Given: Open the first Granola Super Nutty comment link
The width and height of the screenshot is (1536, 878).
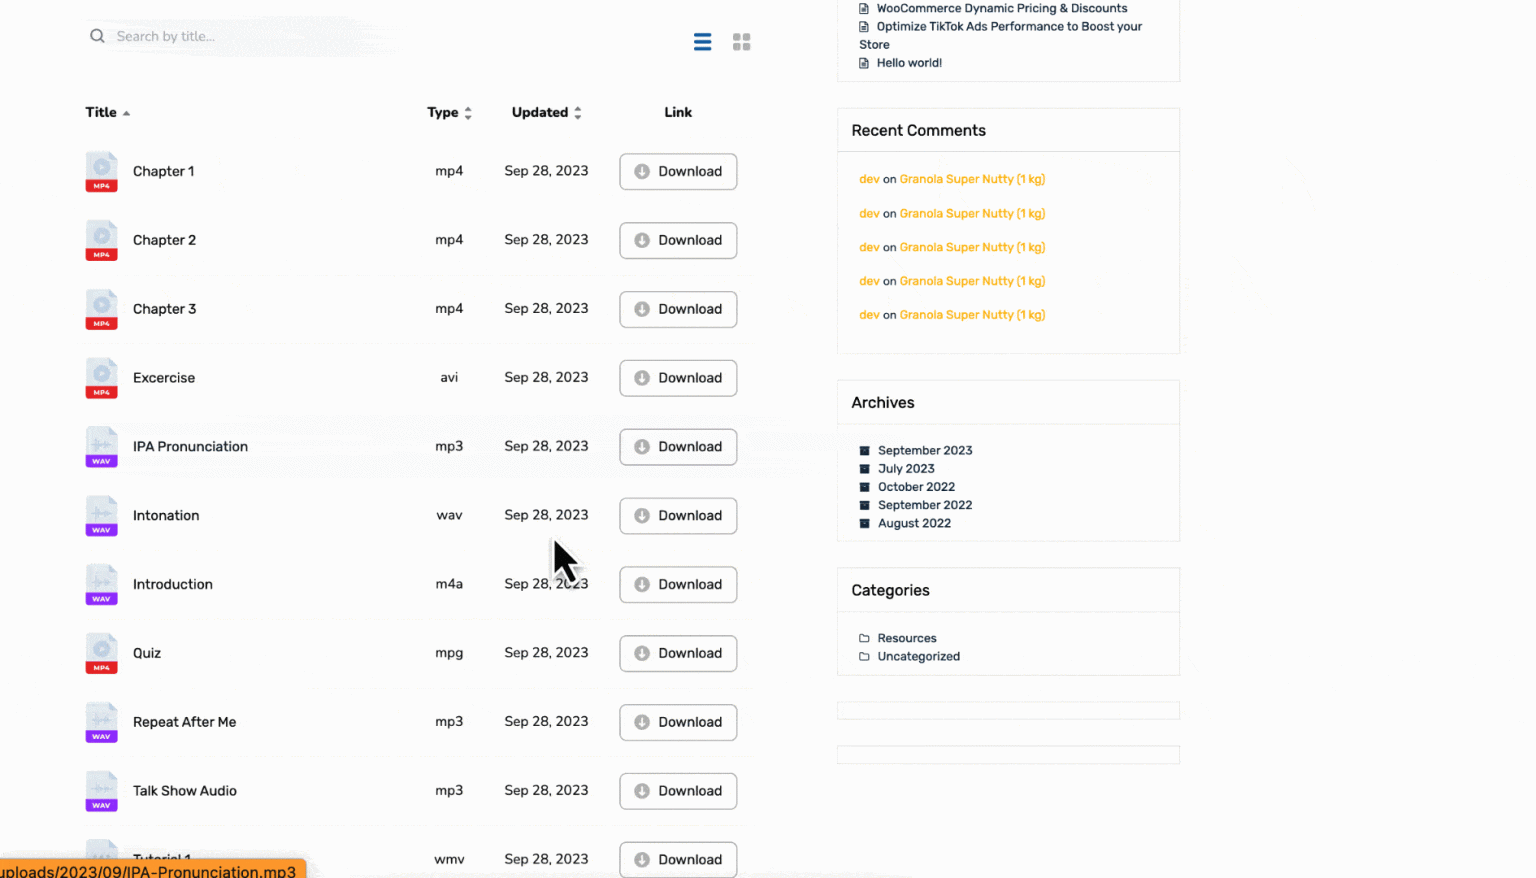Looking at the screenshot, I should [971, 179].
